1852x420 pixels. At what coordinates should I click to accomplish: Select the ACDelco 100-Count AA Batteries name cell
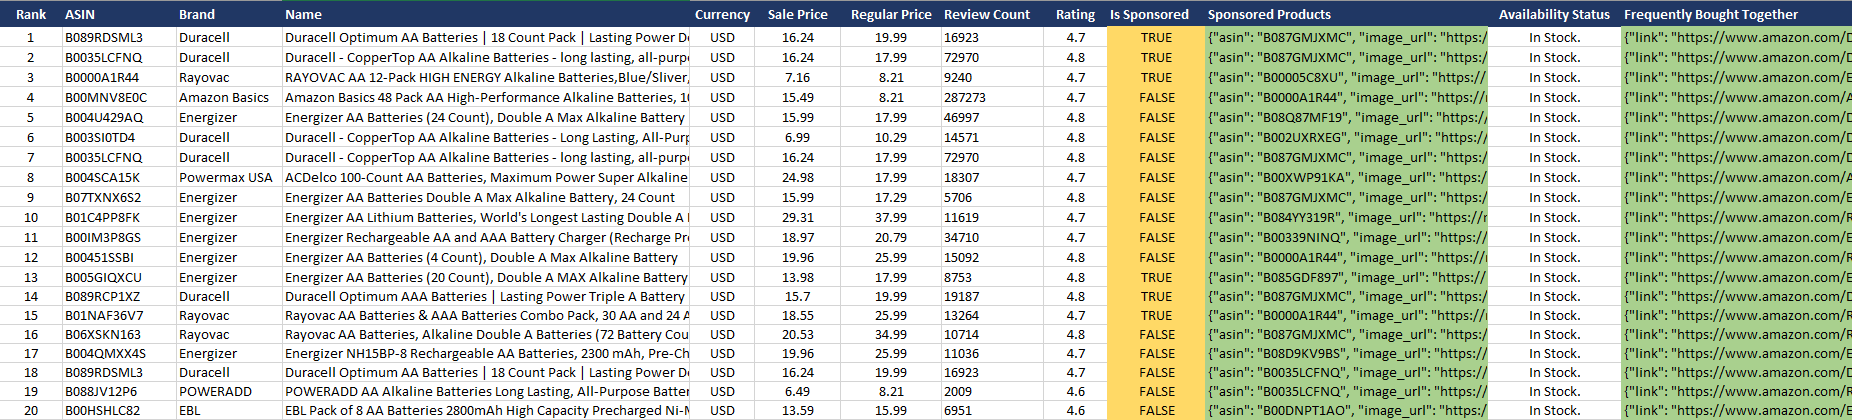485,177
